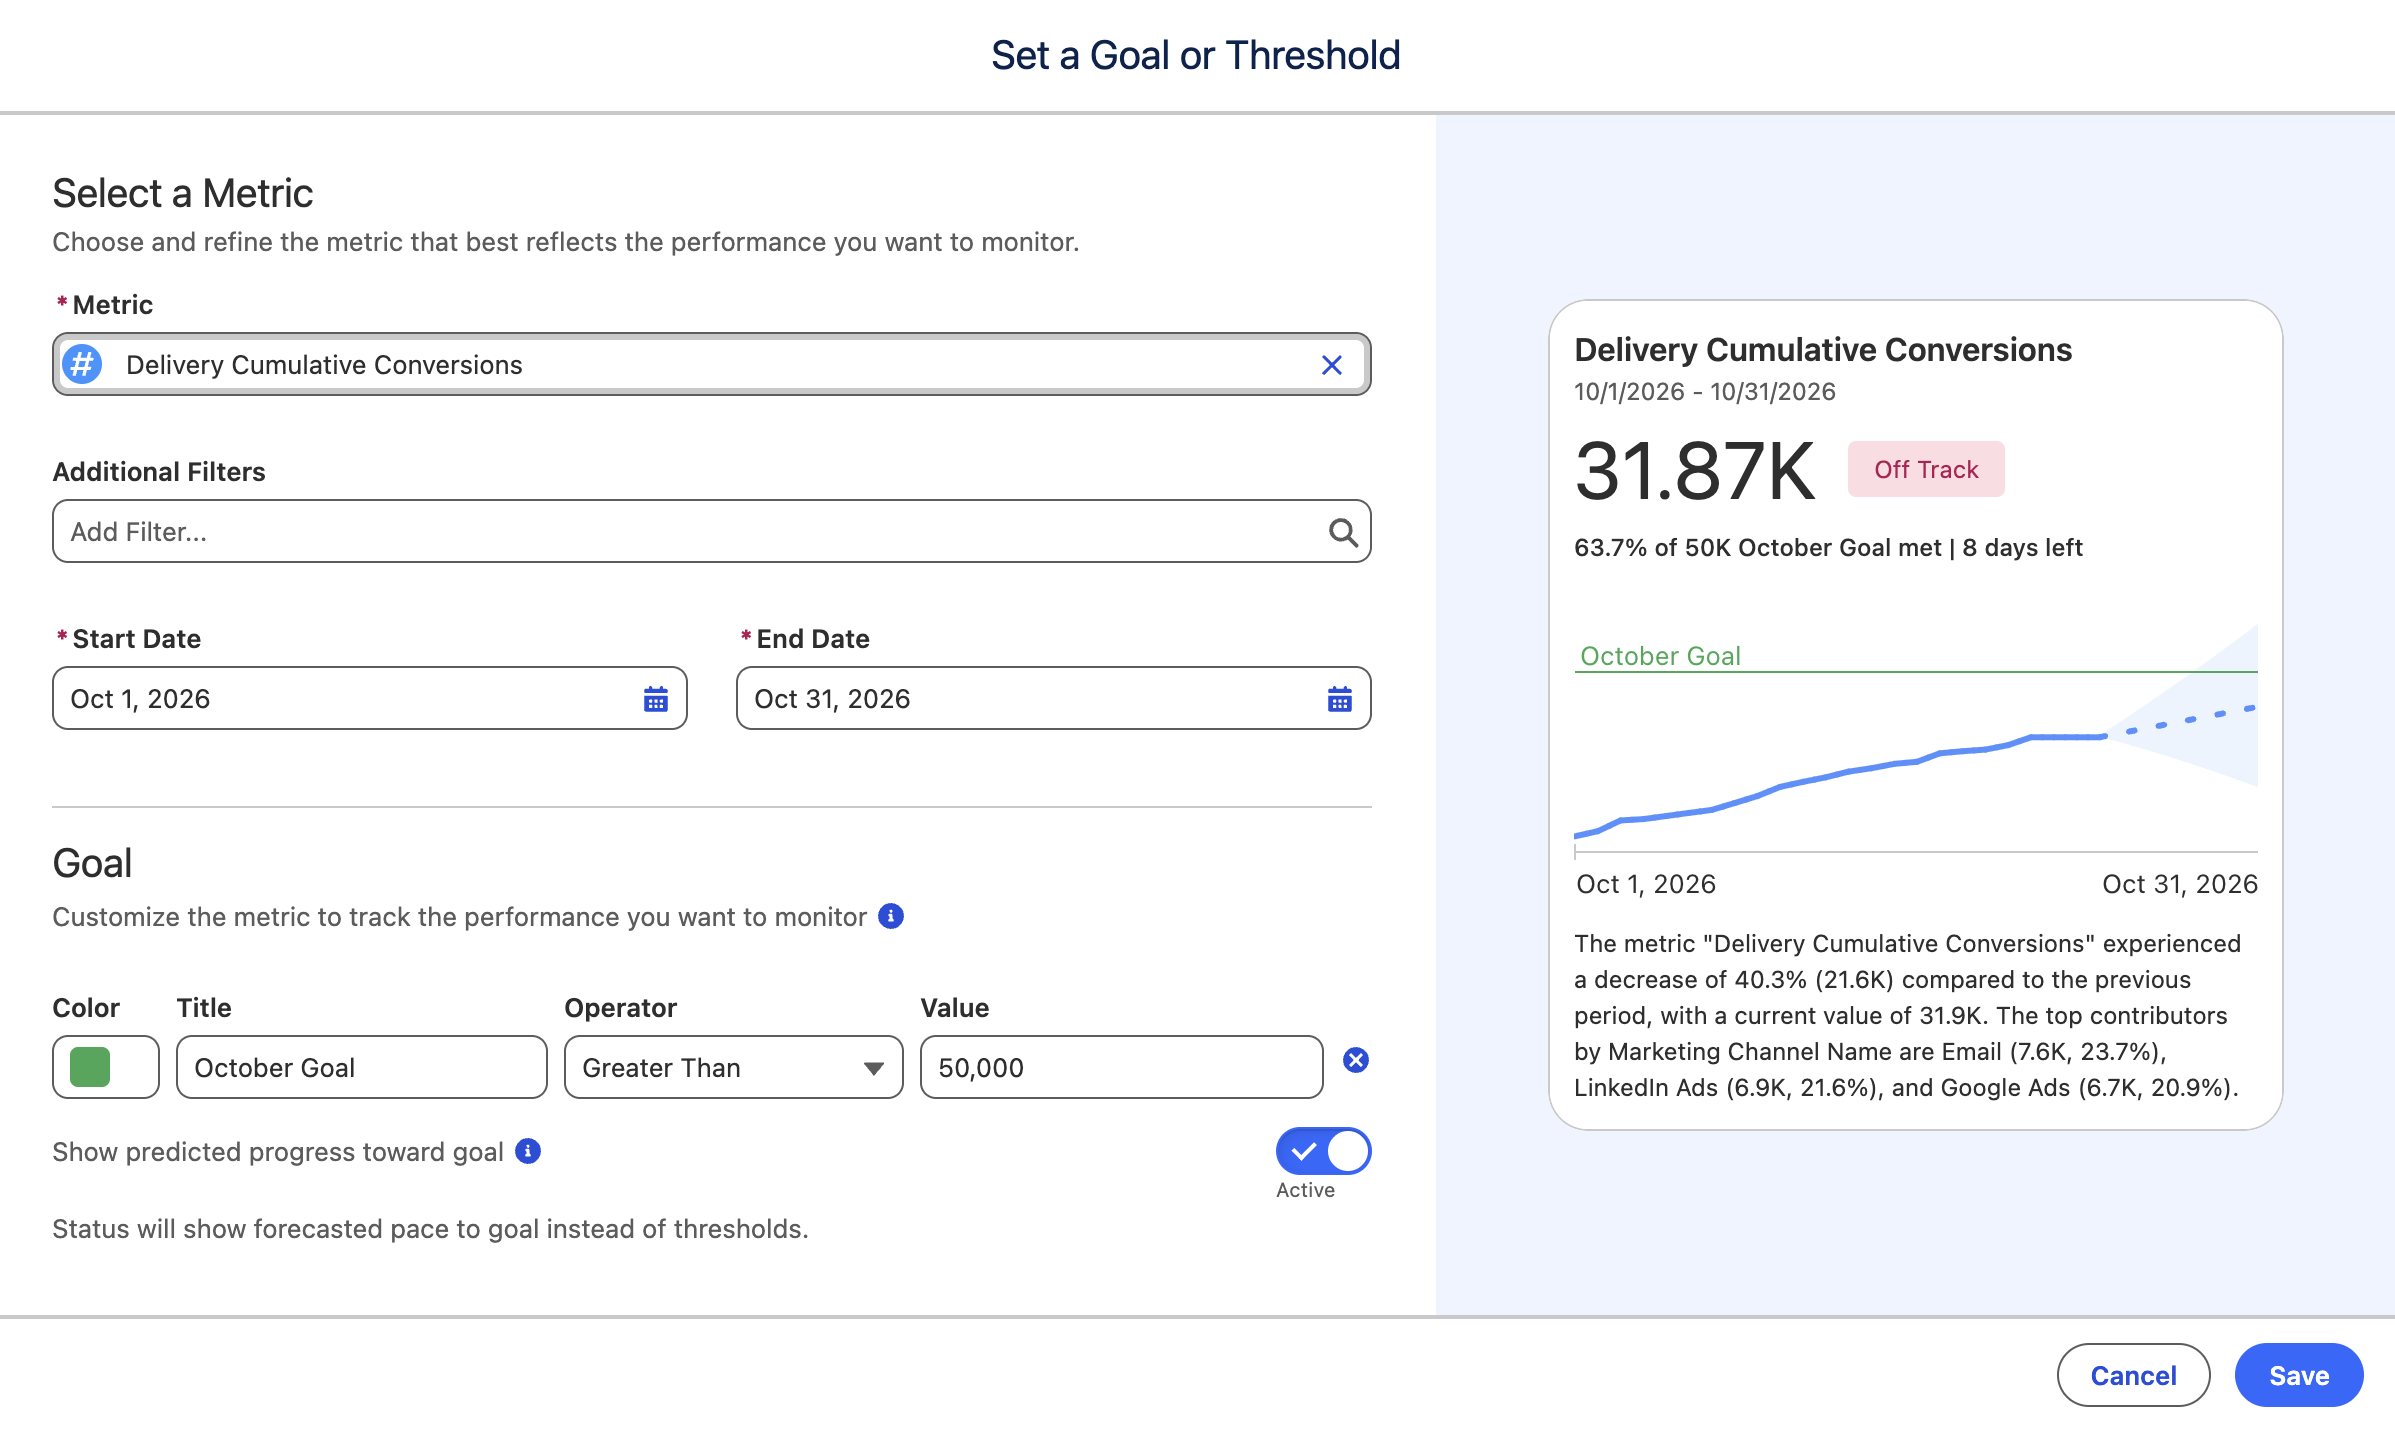
Task: Click the Off Track status badge
Action: tap(1926, 469)
